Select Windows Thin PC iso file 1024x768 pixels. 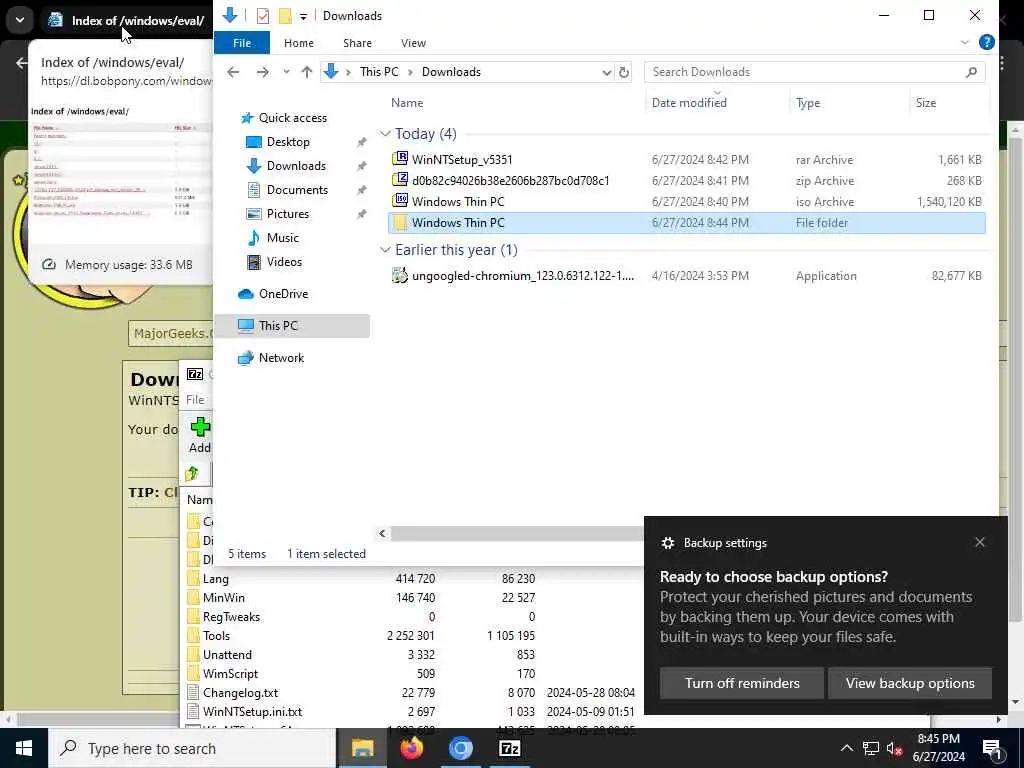tap(686, 202)
